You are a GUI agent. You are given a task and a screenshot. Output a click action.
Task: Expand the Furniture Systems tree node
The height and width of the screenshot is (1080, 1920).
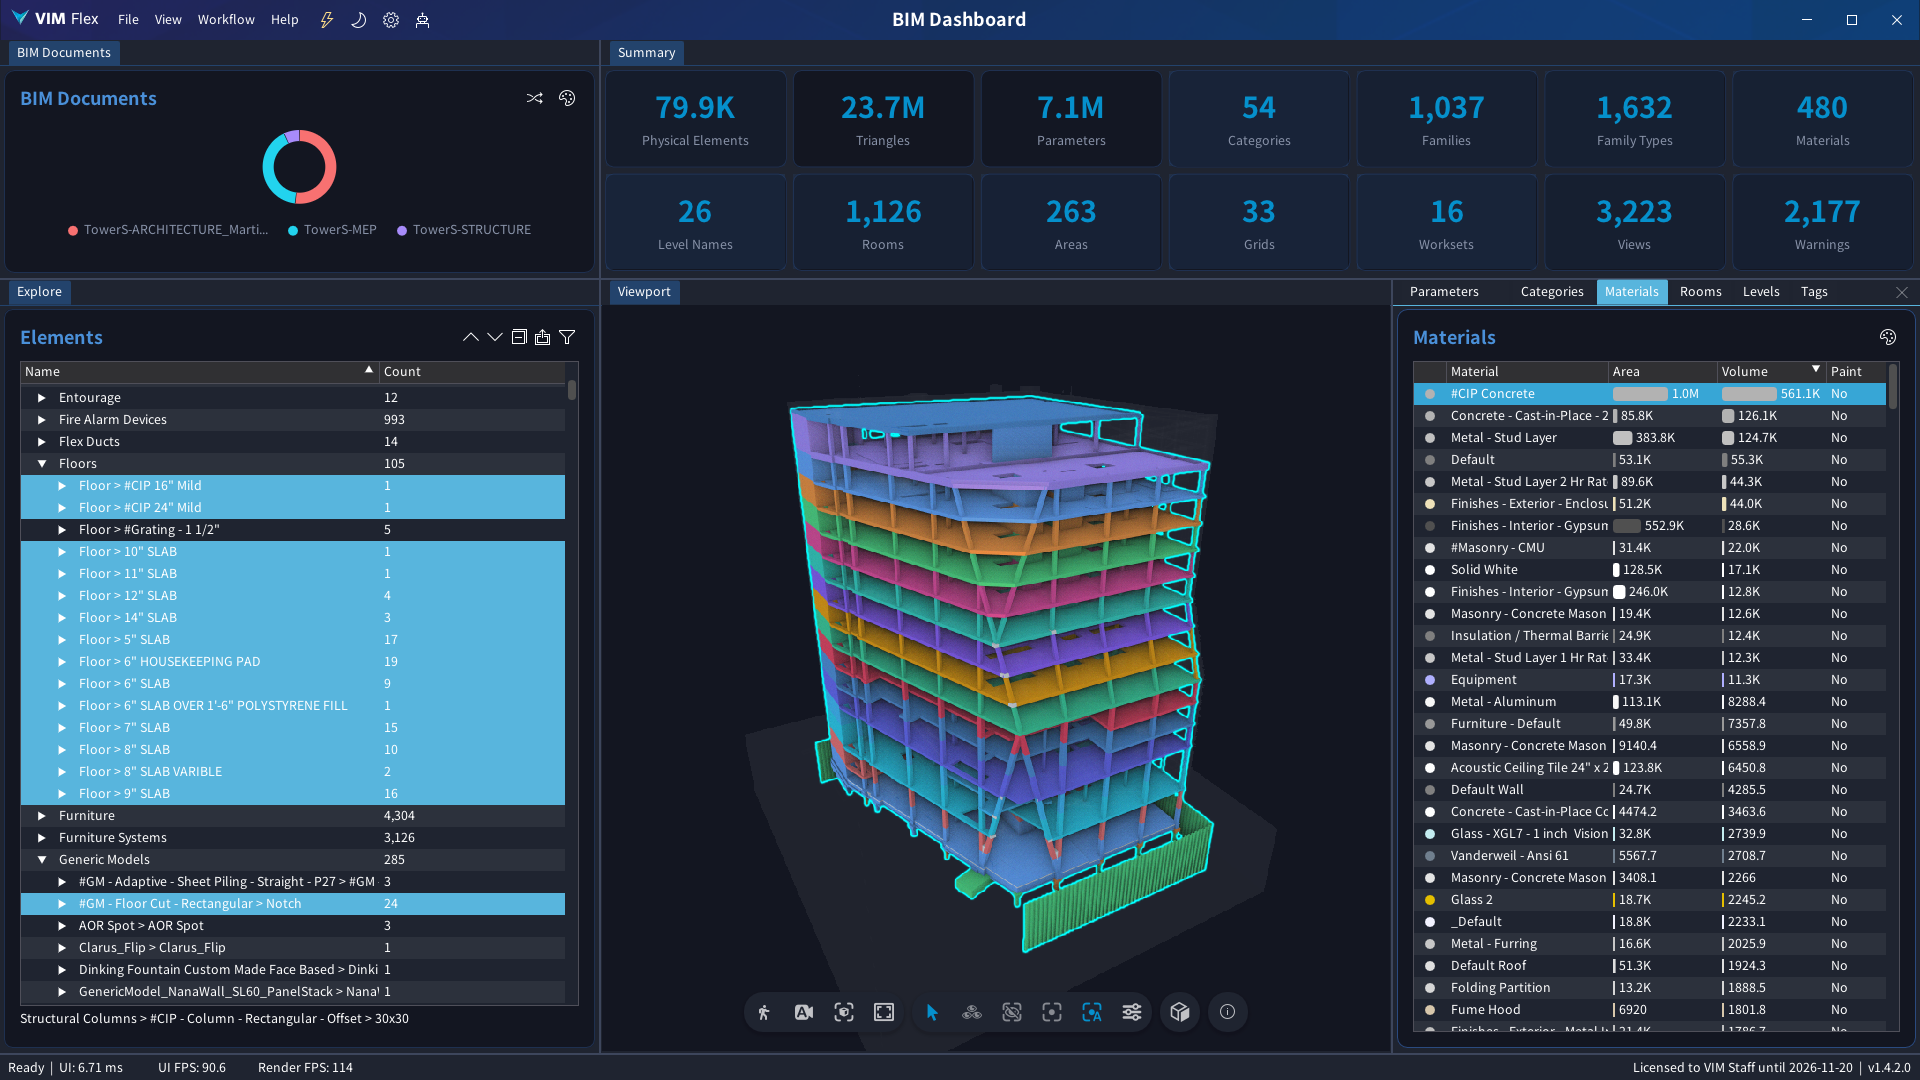42,838
